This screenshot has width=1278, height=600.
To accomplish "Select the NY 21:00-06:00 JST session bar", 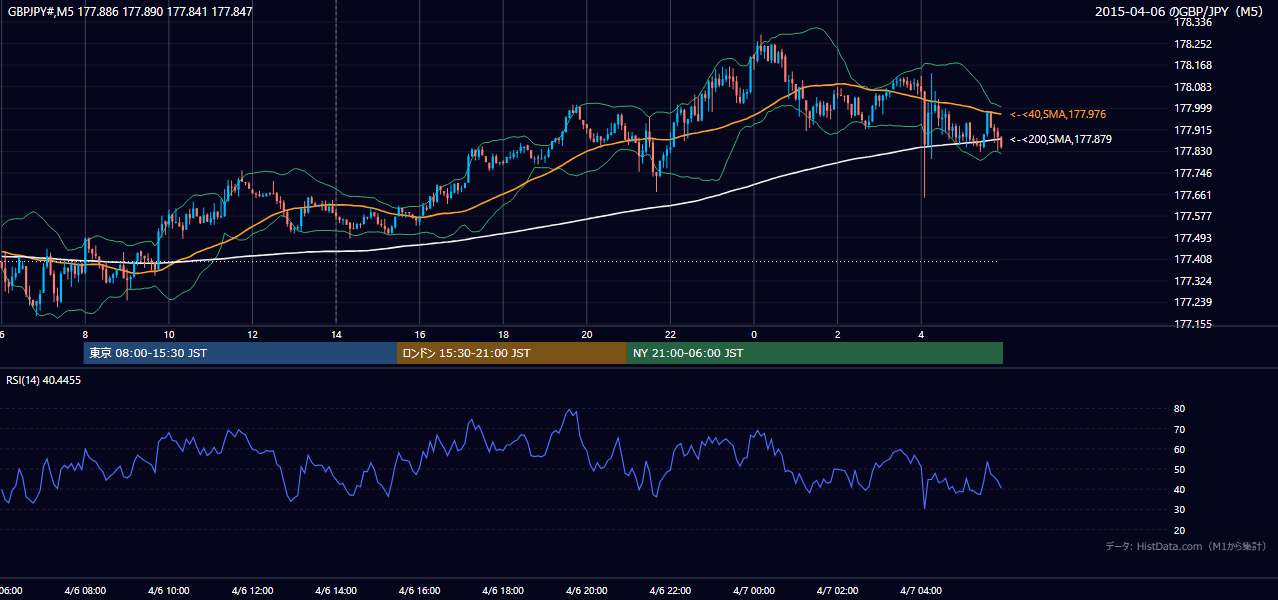I will (815, 353).
